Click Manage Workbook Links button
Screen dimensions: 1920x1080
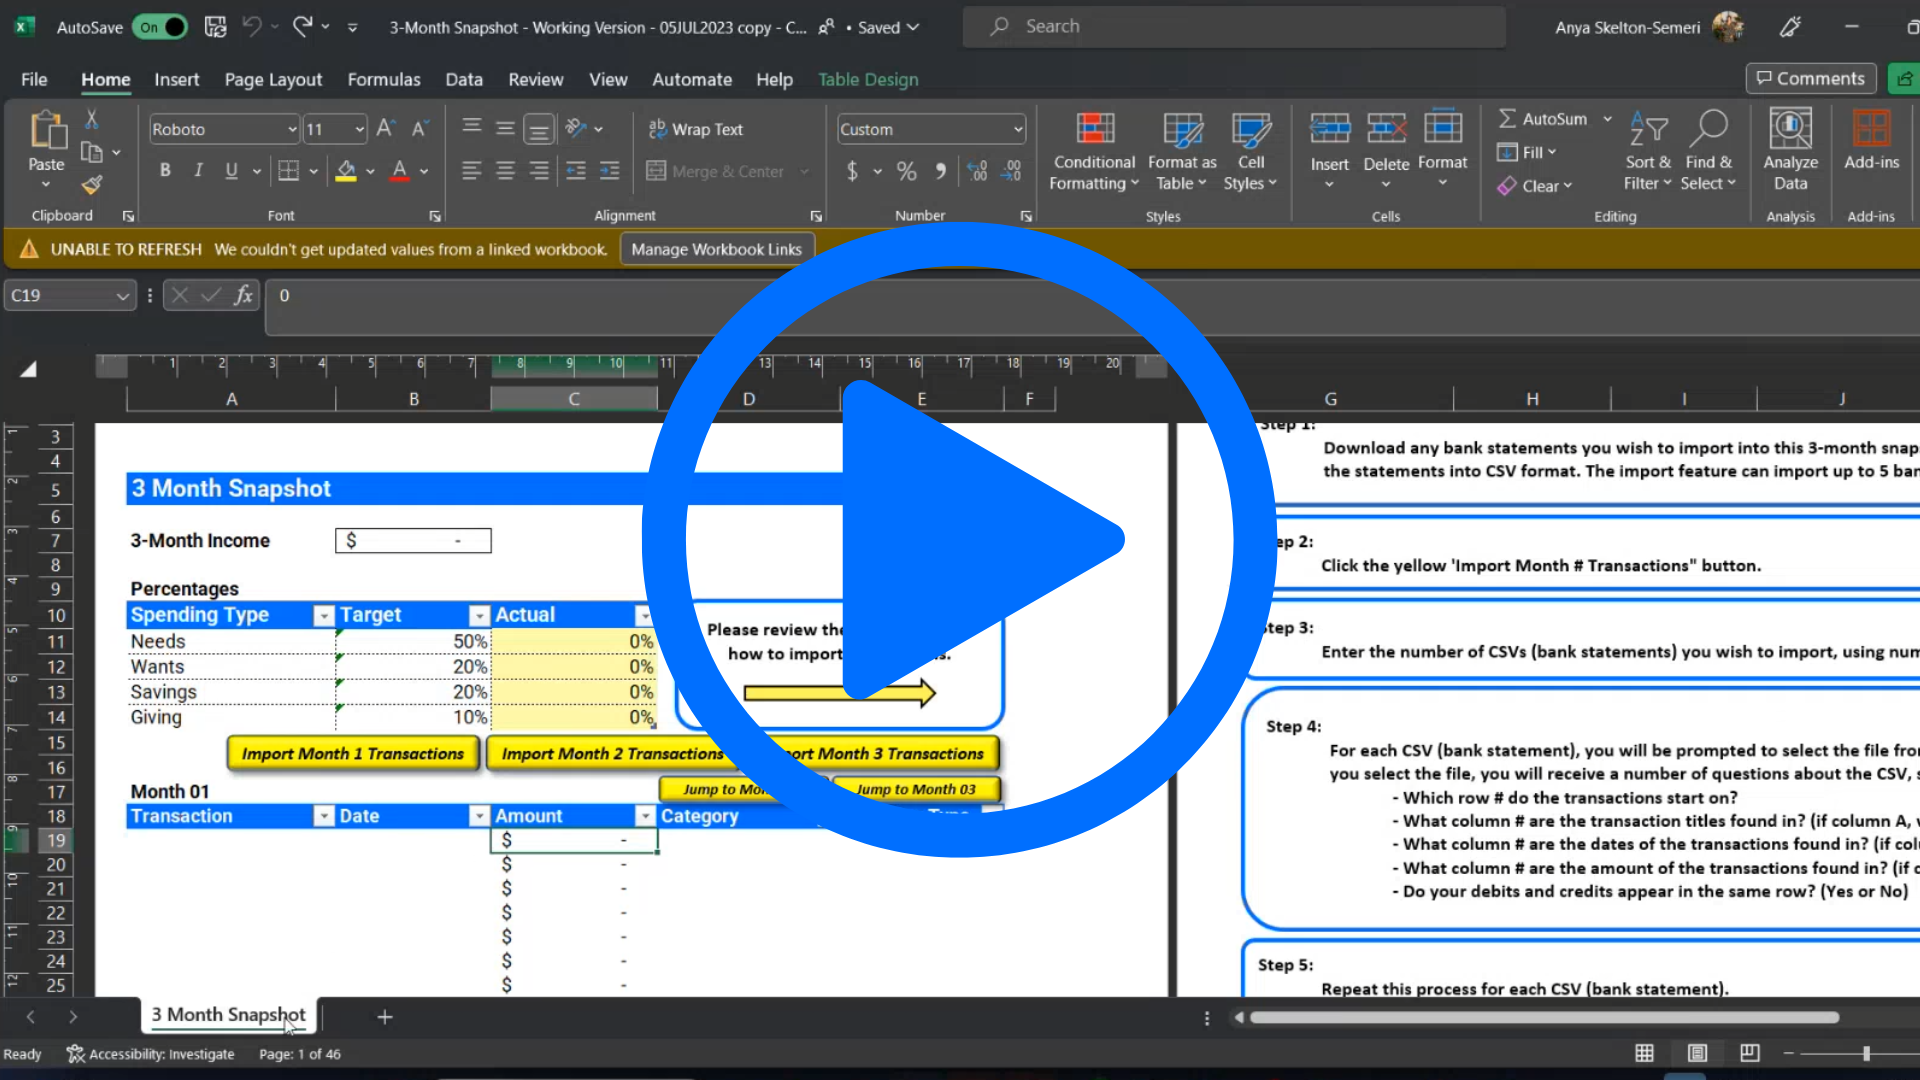pyautogui.click(x=716, y=249)
